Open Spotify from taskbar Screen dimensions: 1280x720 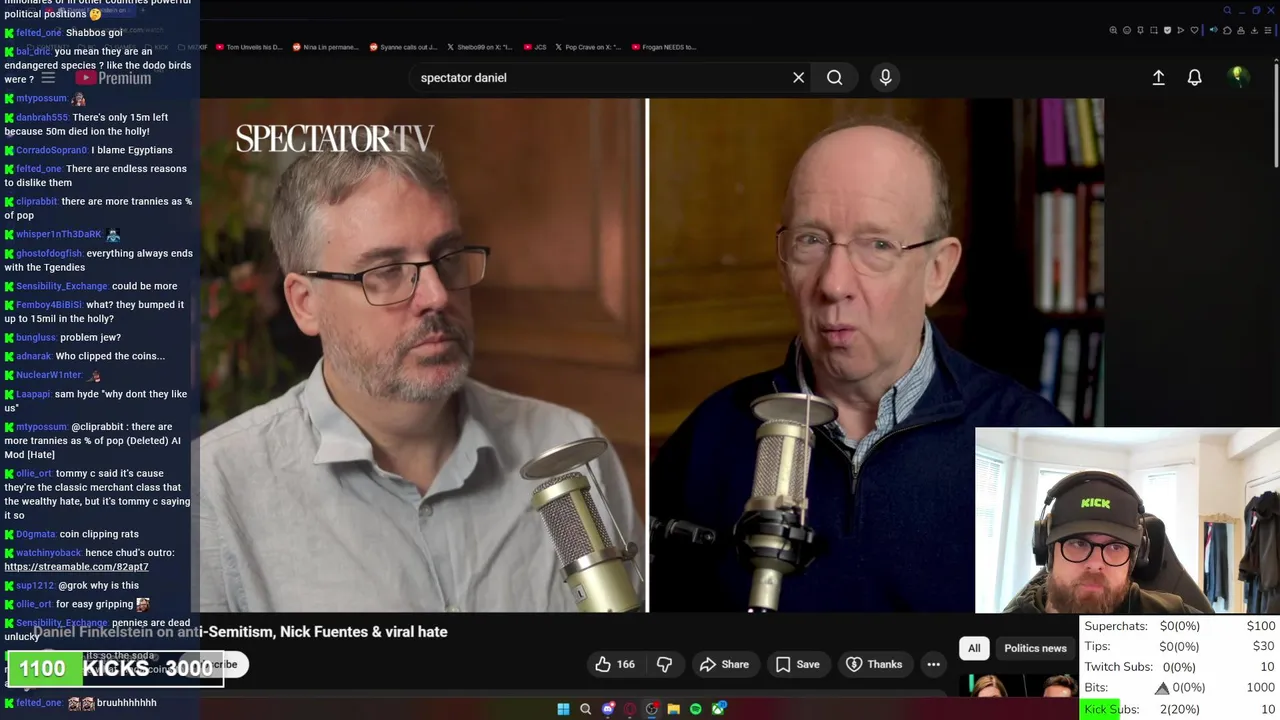(x=696, y=709)
